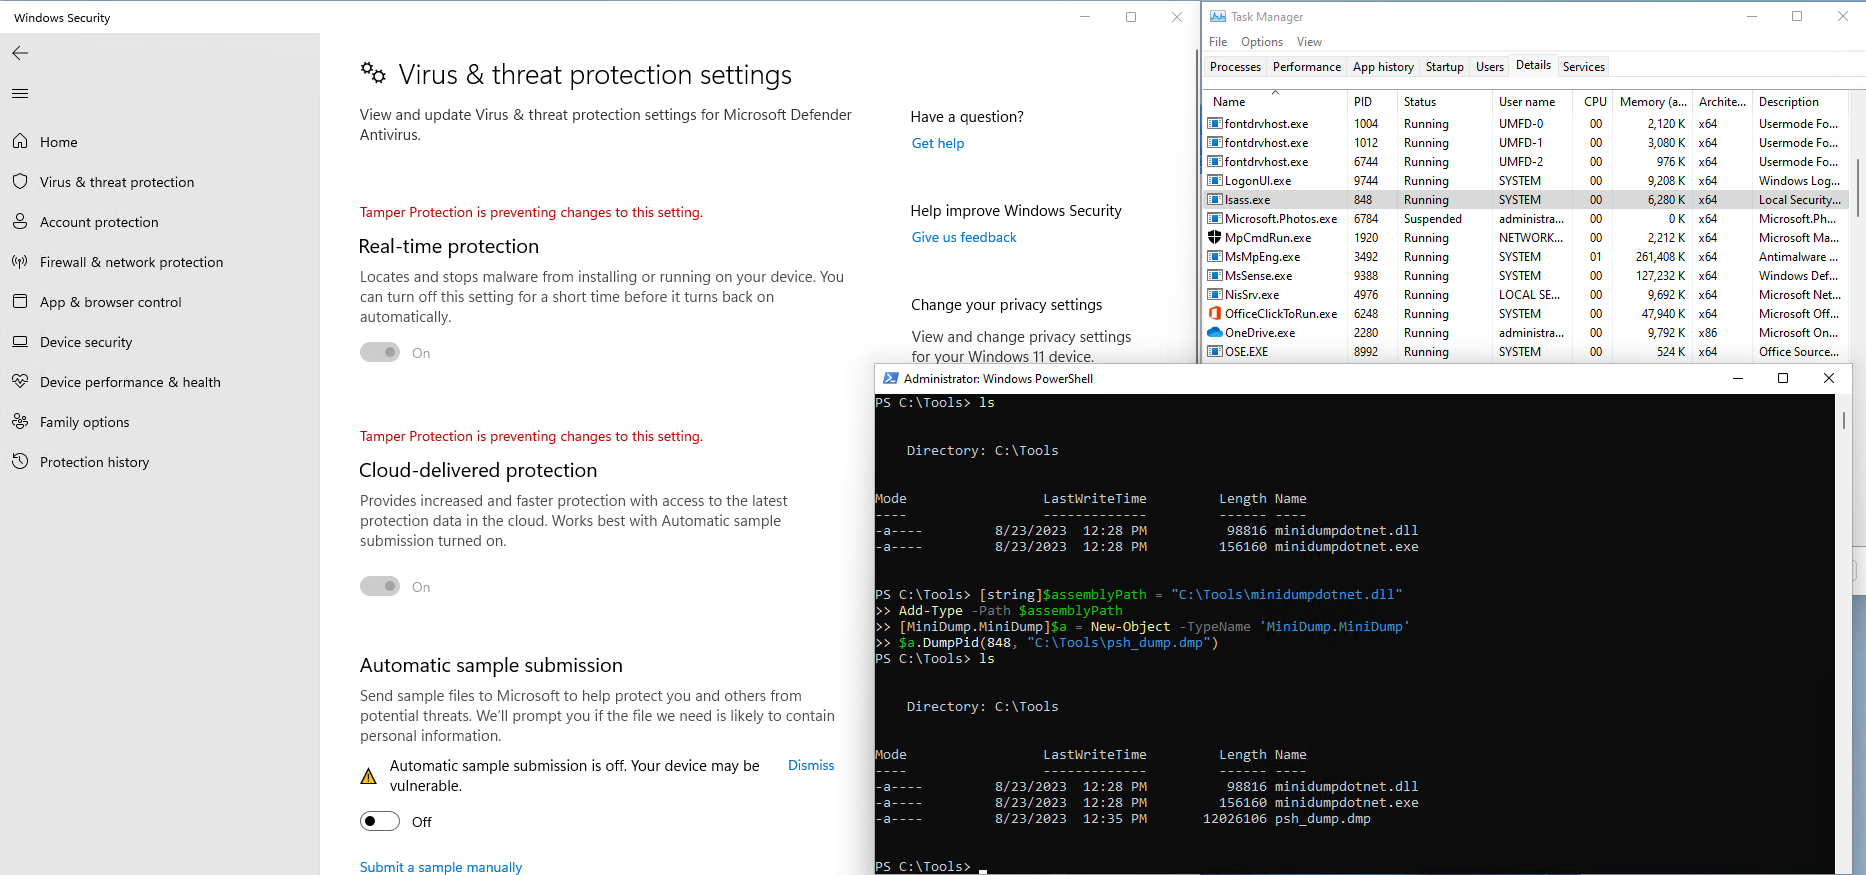Click Submit a sample manually link
Screen dimensions: 1866x875
[441, 867]
